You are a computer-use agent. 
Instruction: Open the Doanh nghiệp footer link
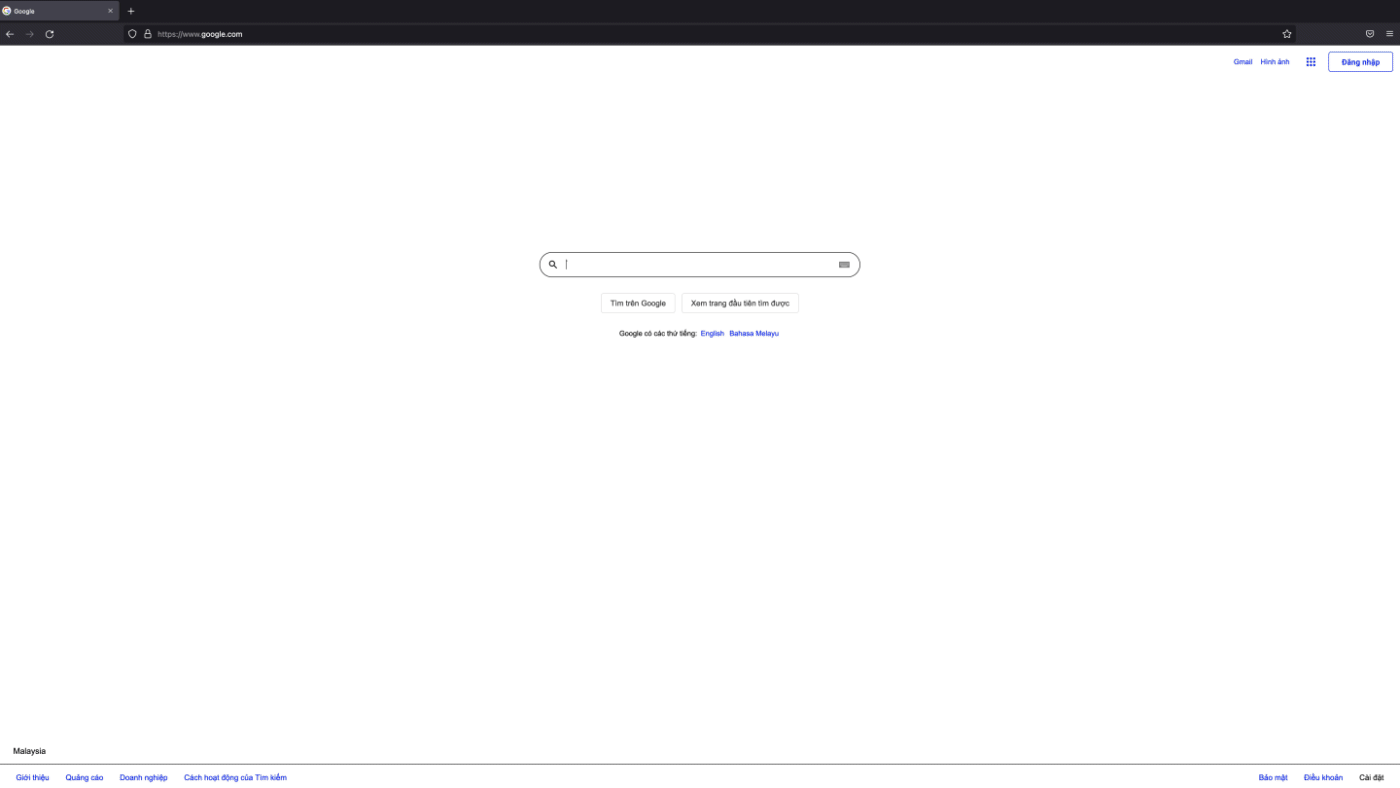click(143, 777)
